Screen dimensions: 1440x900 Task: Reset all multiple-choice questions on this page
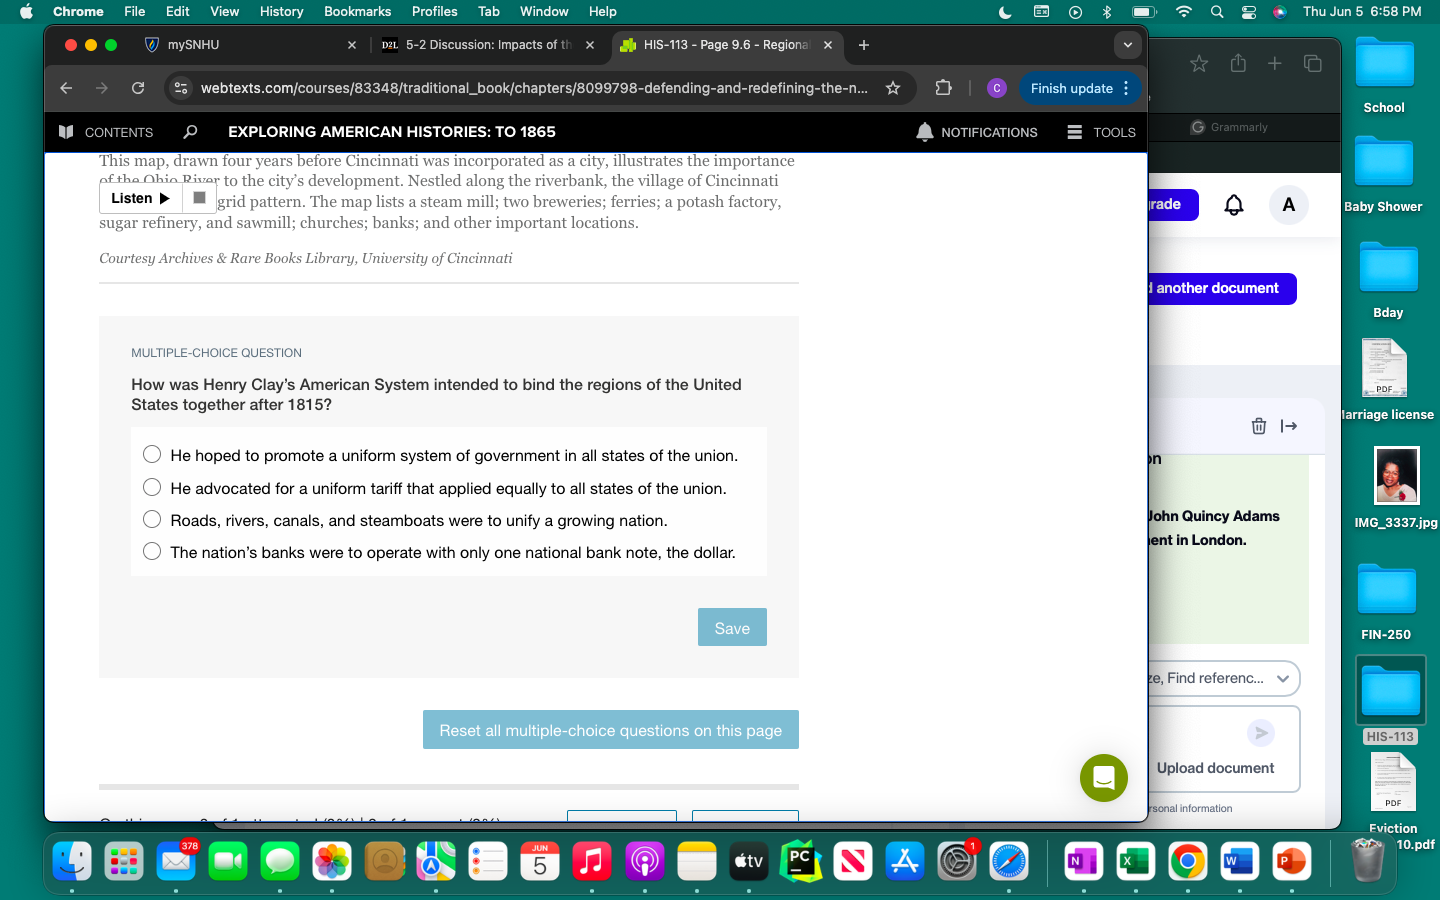tap(610, 730)
